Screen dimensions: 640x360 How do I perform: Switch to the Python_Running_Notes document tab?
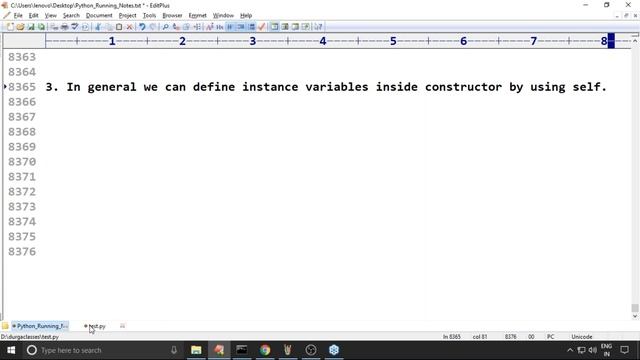click(x=40, y=326)
